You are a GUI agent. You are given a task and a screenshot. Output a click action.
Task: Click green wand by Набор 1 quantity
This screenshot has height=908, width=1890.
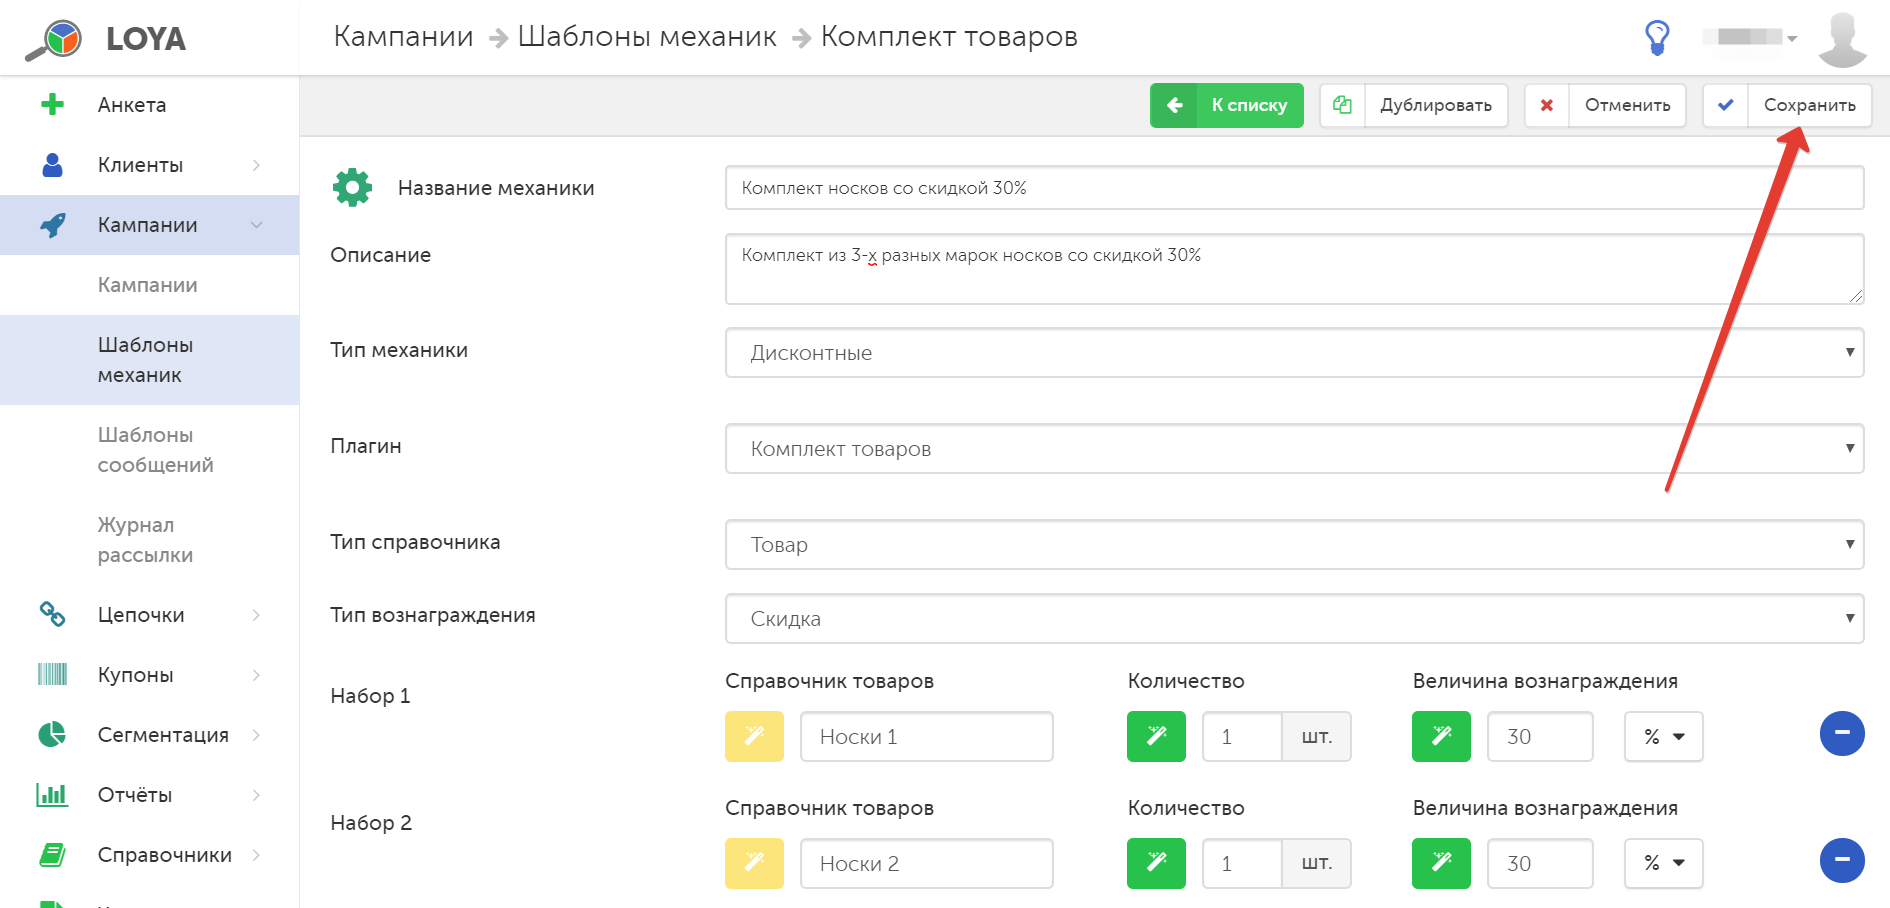pos(1157,736)
